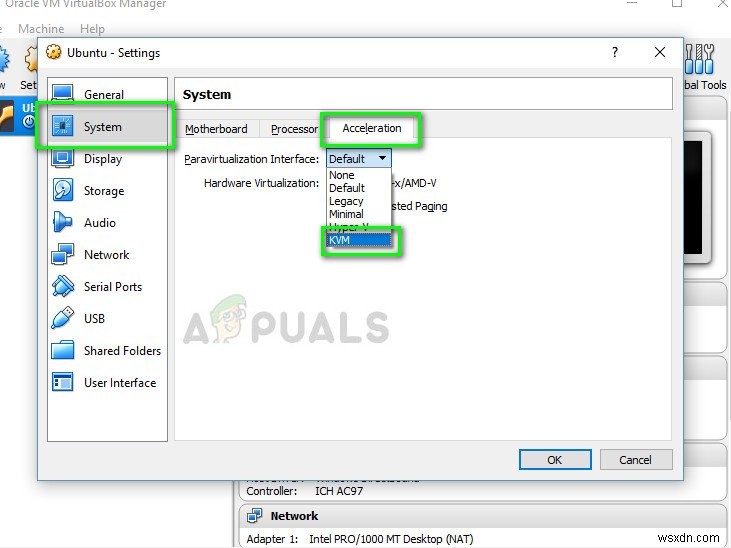Select Shared Folders label in sidebar
Image resolution: width=731 pixels, height=548 pixels.
coord(122,351)
